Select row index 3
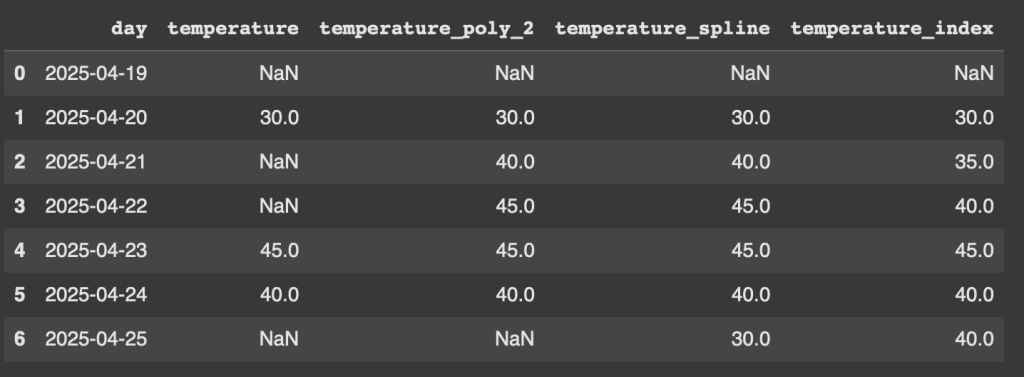 [20, 206]
